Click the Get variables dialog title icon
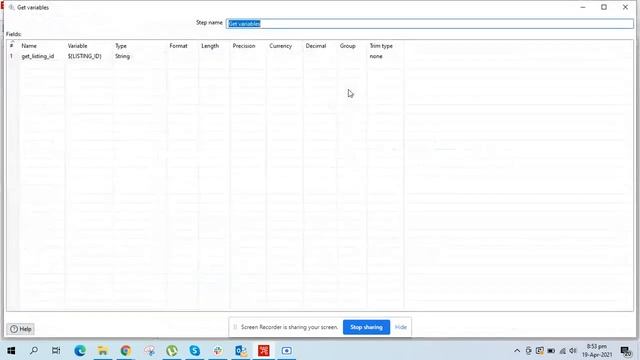The image size is (640, 360). coord(11,7)
